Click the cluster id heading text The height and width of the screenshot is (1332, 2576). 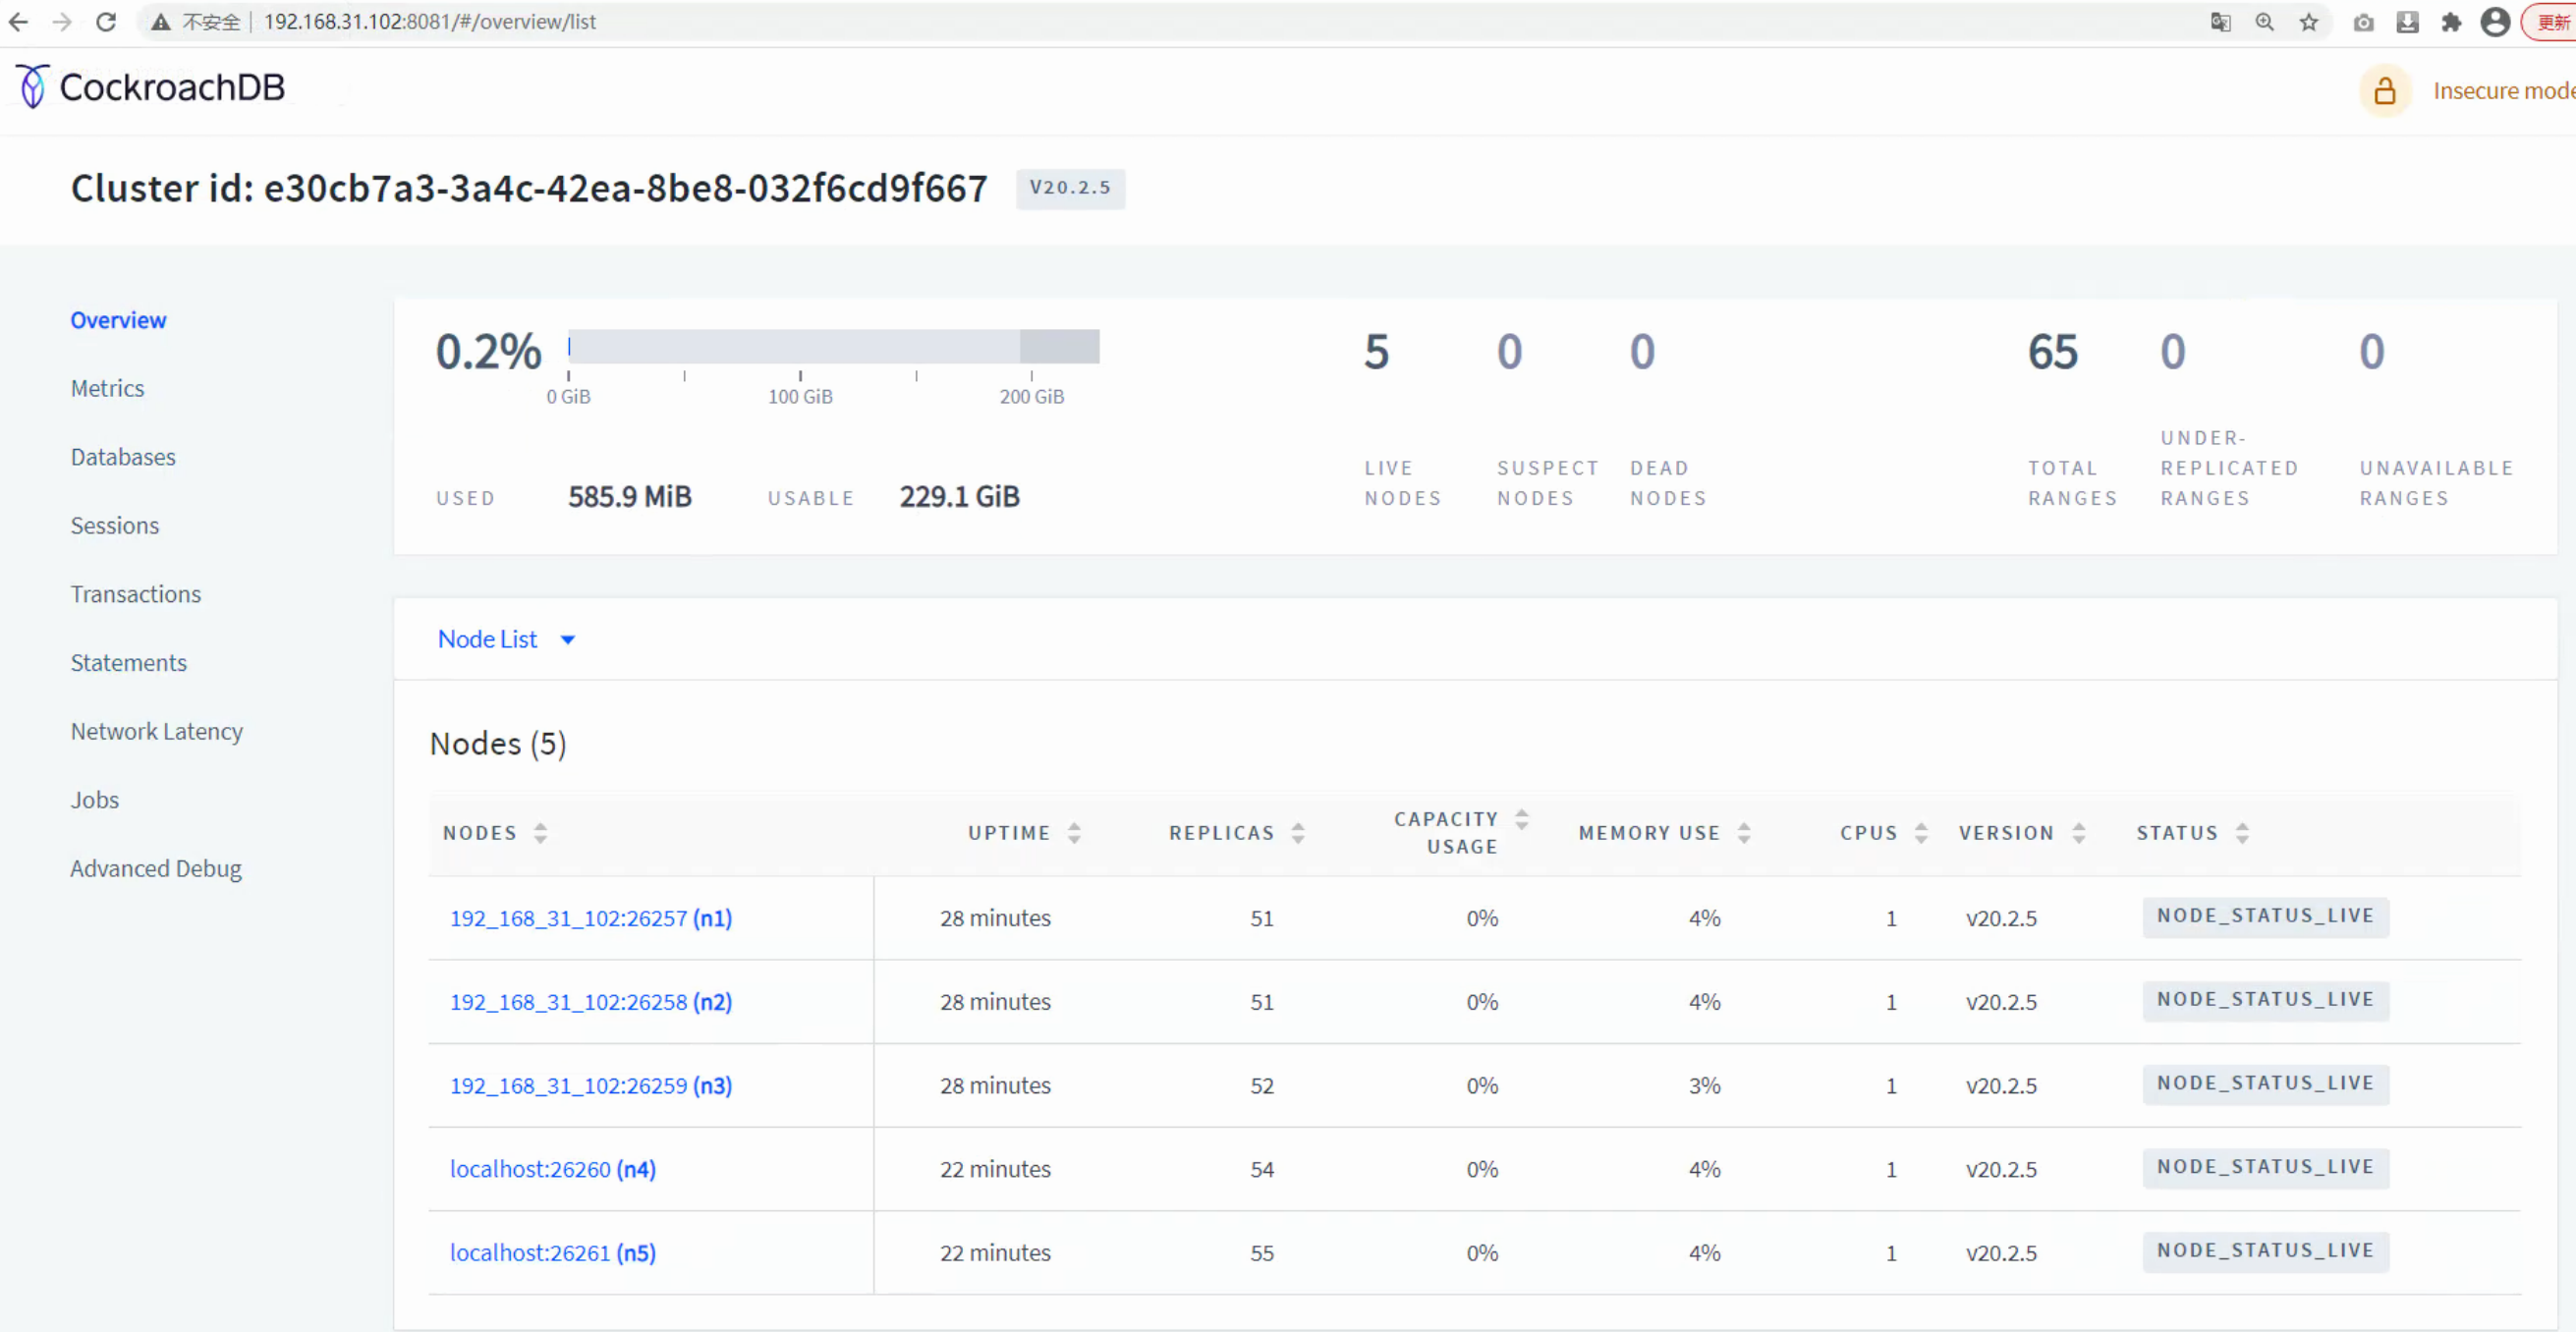pyautogui.click(x=529, y=188)
